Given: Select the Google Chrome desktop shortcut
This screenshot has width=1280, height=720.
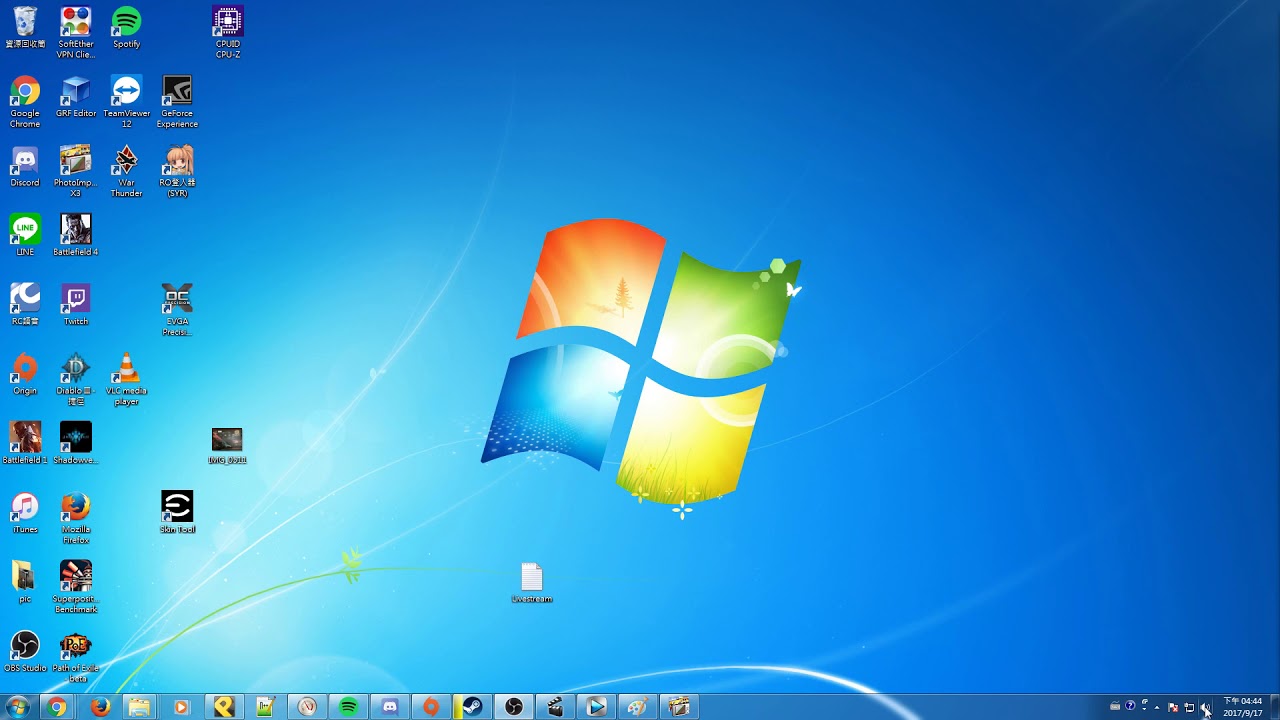Looking at the screenshot, I should [x=25, y=102].
